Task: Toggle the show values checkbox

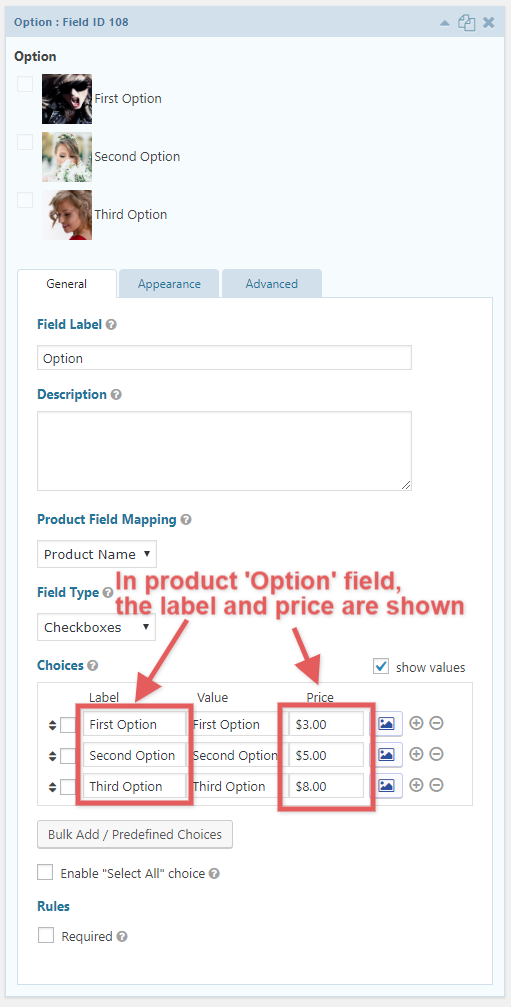Action: (x=381, y=666)
